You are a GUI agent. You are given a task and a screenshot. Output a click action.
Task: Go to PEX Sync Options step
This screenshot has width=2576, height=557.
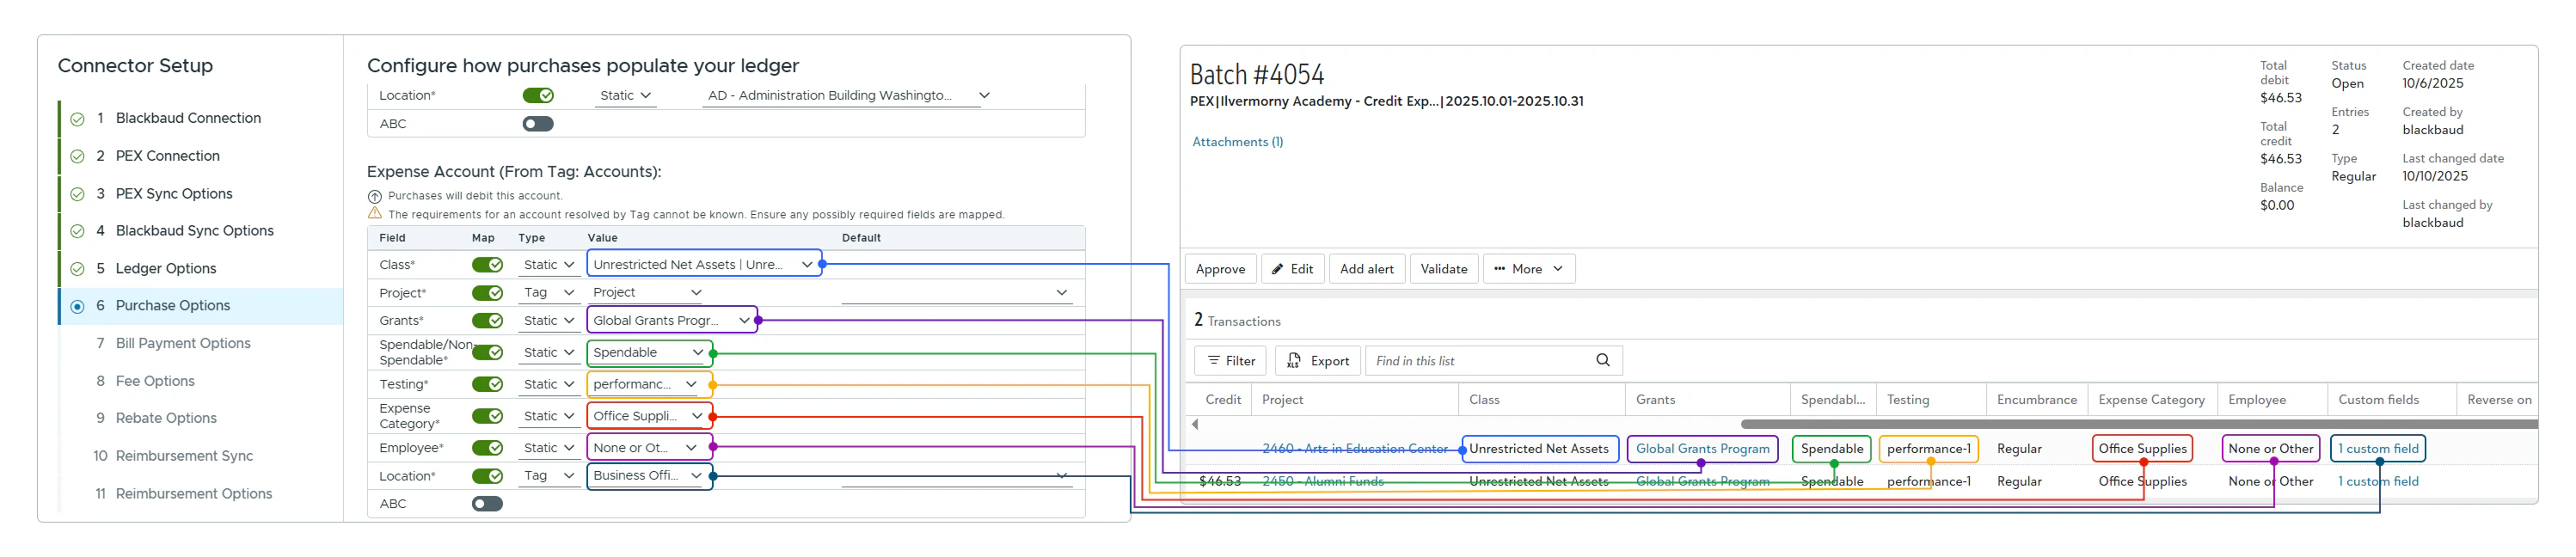point(174,194)
